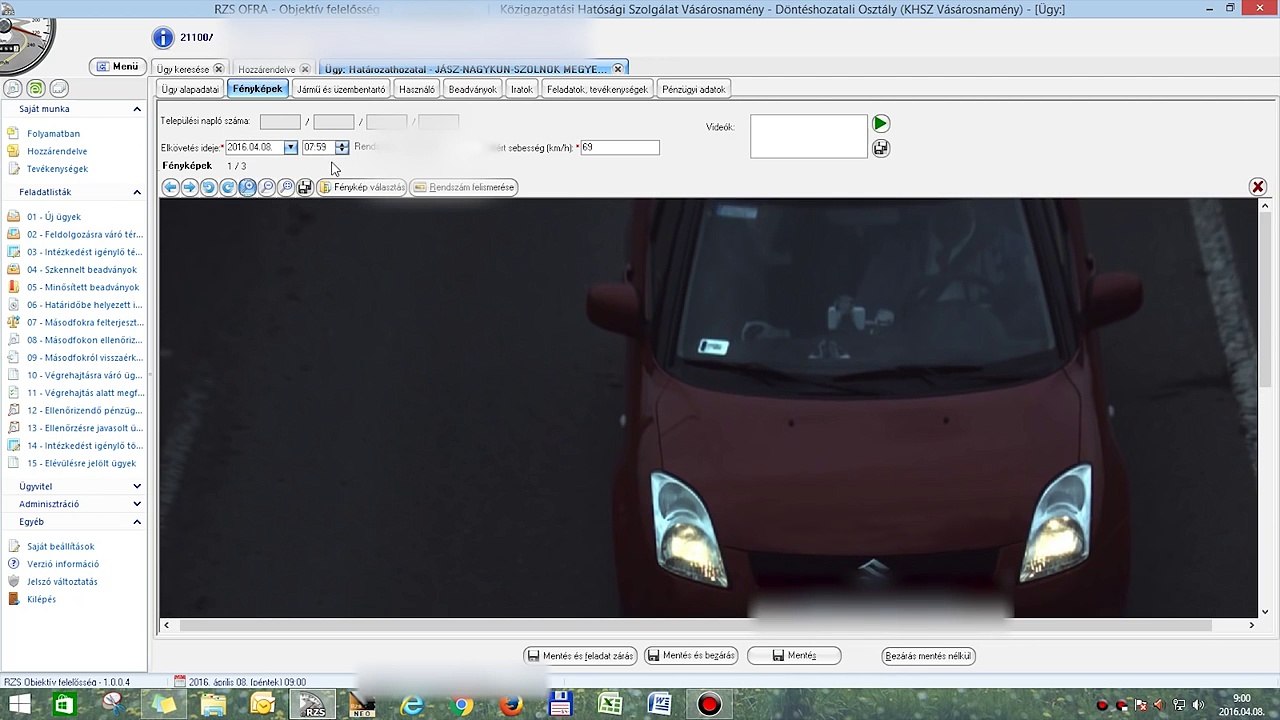
Task: Open Excel from the taskbar
Action: [x=610, y=705]
